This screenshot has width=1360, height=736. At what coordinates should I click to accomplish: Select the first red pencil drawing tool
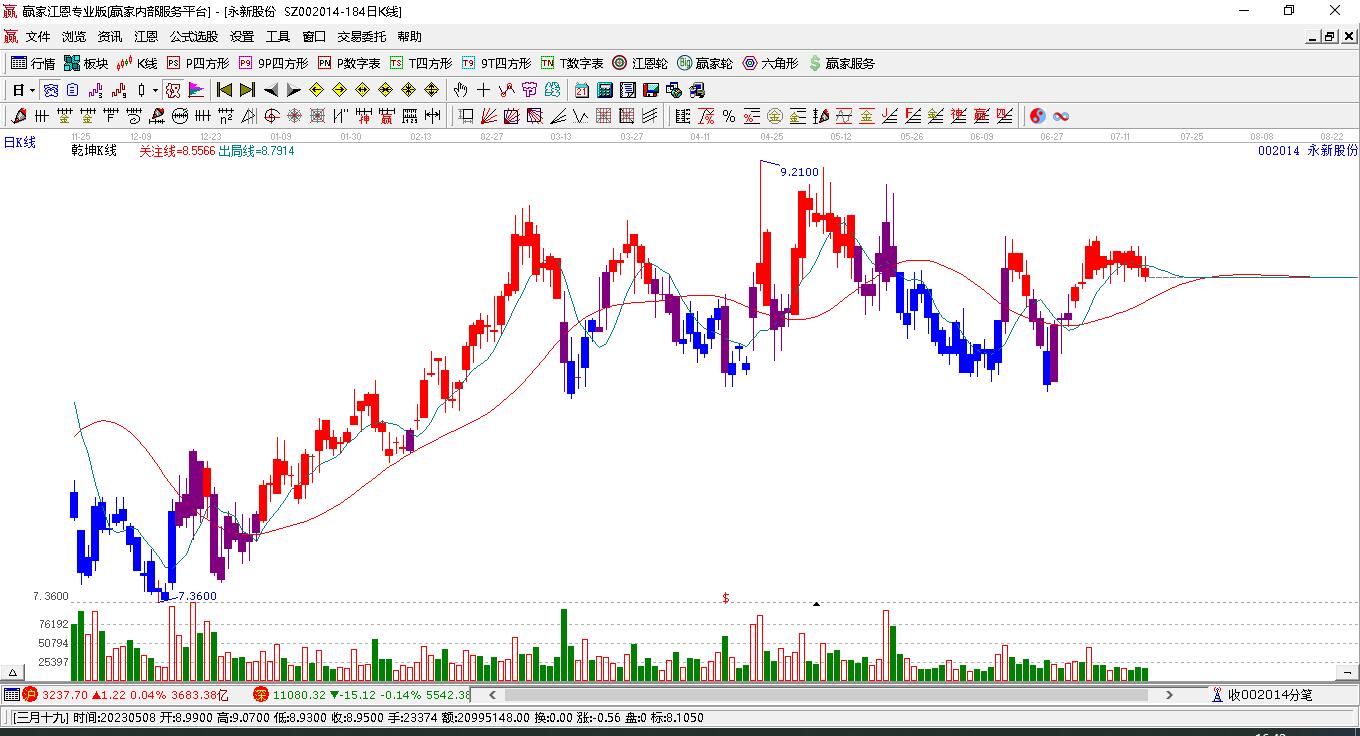coord(17,116)
